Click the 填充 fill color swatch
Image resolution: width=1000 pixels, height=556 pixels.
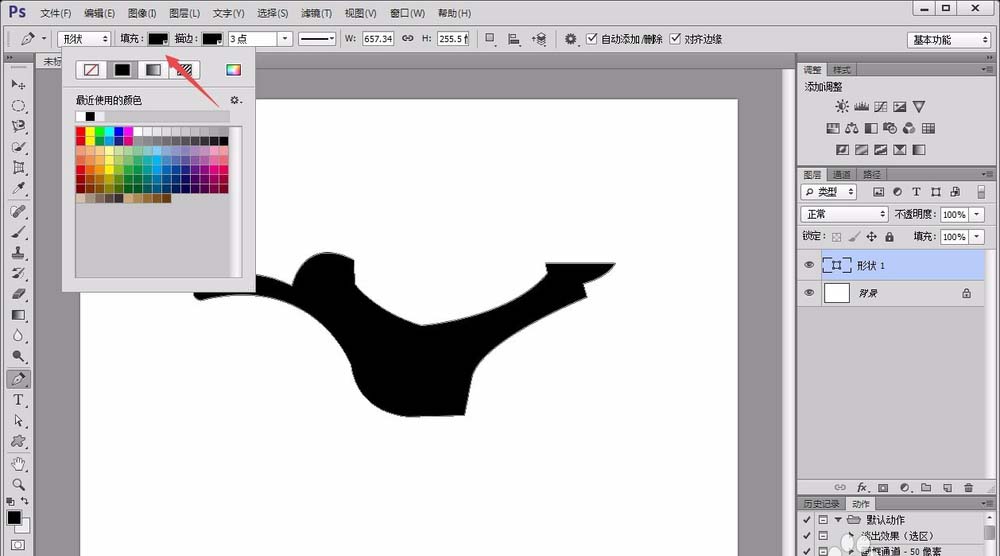point(158,39)
